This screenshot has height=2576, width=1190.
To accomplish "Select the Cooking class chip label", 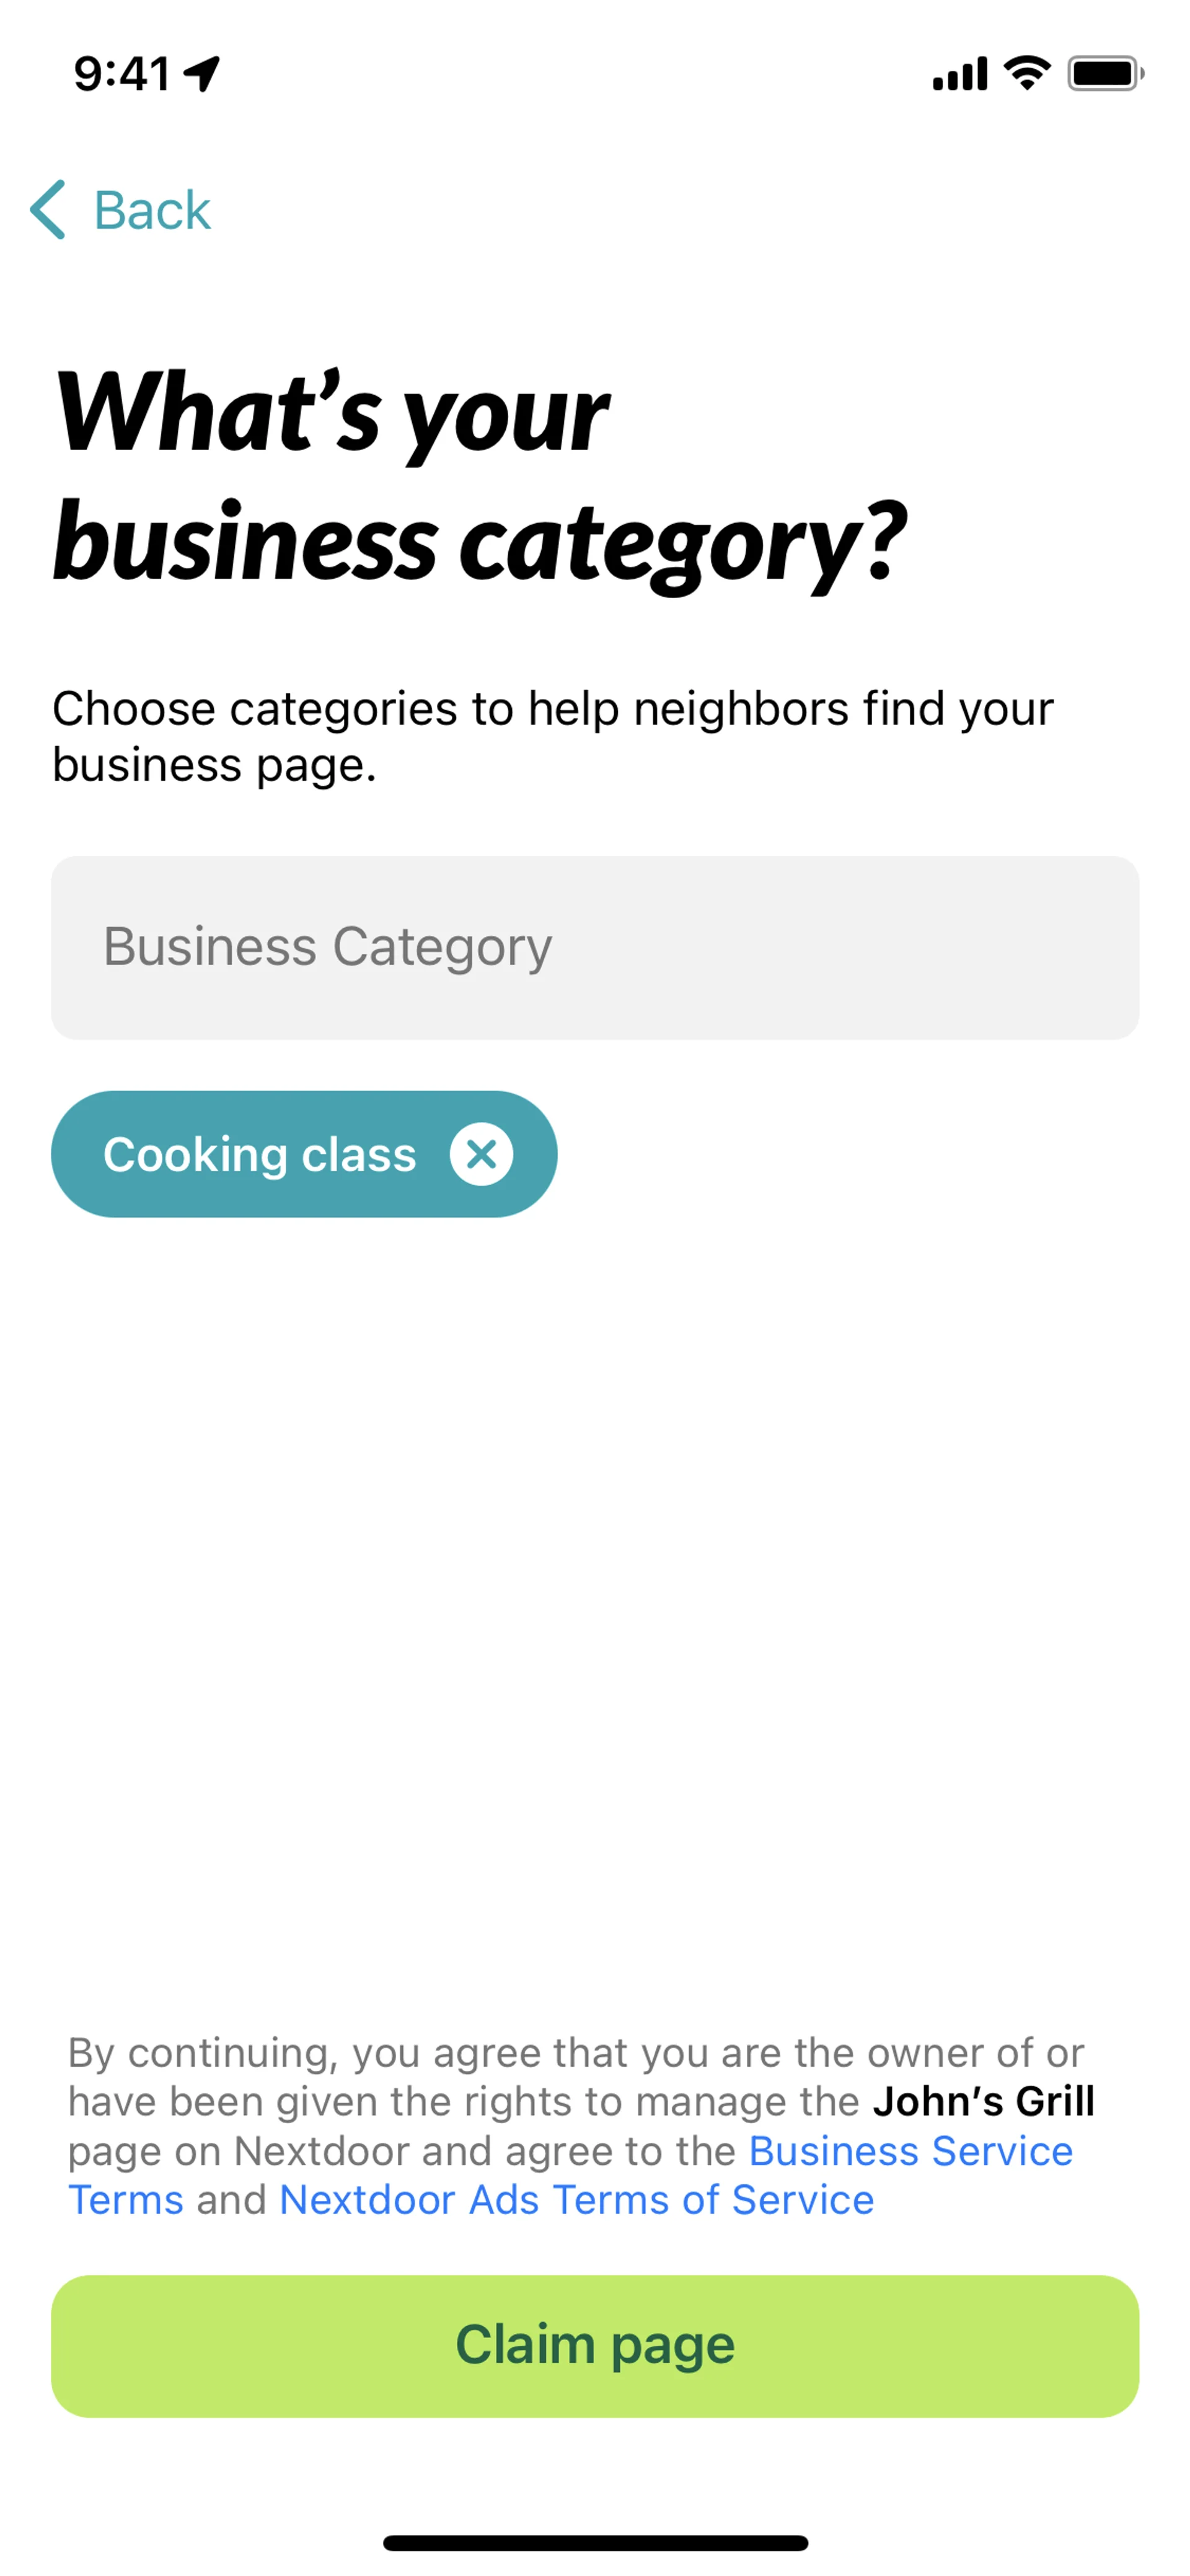I will (x=260, y=1155).
